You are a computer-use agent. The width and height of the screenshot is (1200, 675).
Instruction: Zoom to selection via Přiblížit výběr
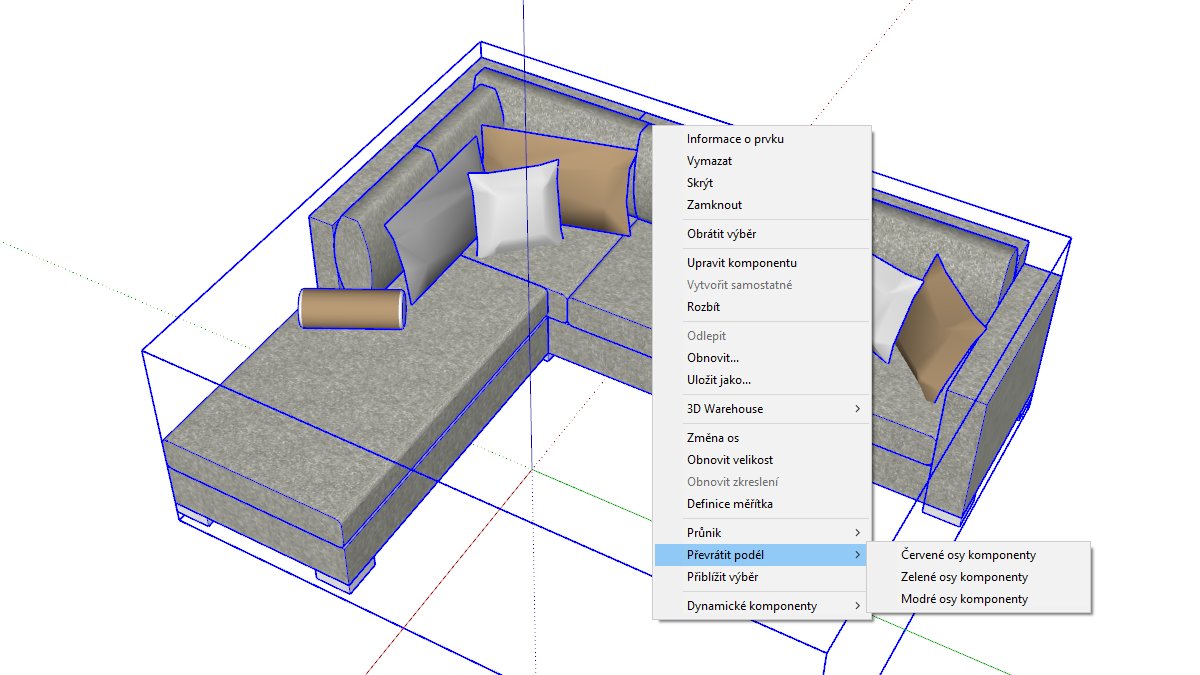tap(722, 577)
